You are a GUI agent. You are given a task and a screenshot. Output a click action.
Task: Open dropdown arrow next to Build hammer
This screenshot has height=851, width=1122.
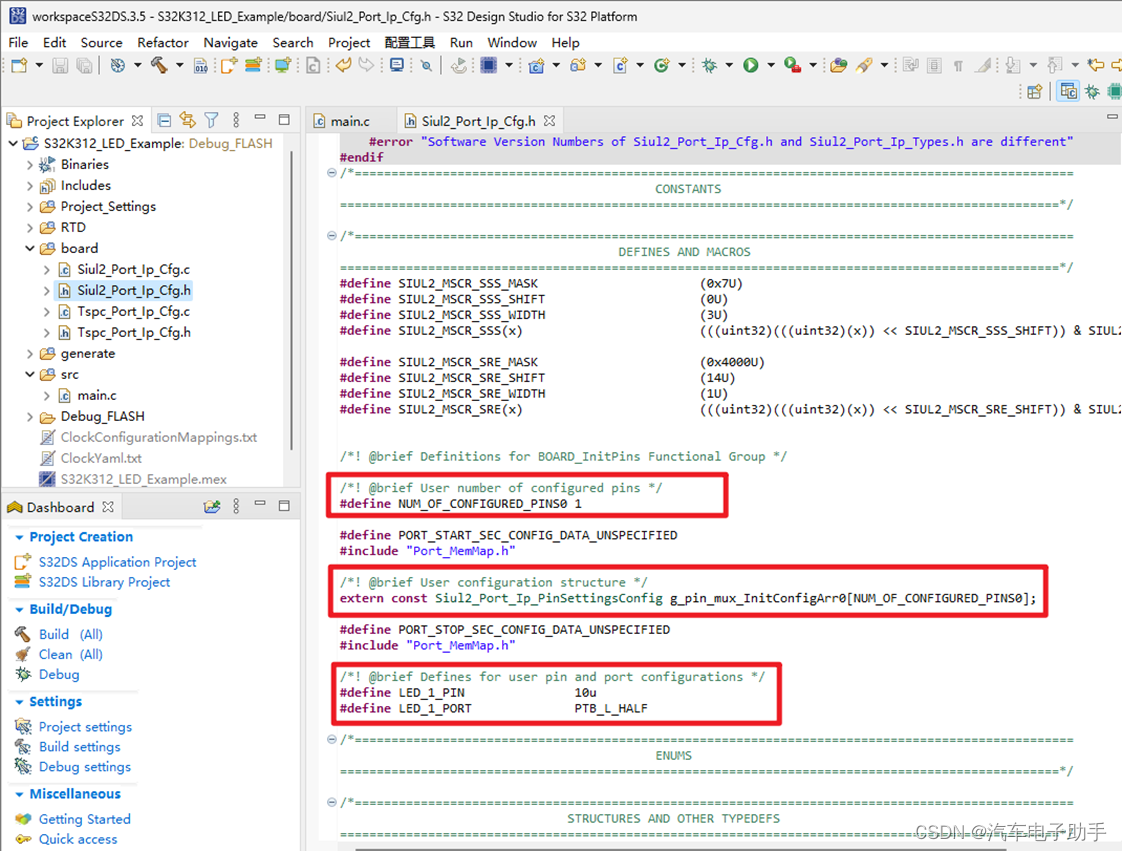pyautogui.click(x=180, y=66)
